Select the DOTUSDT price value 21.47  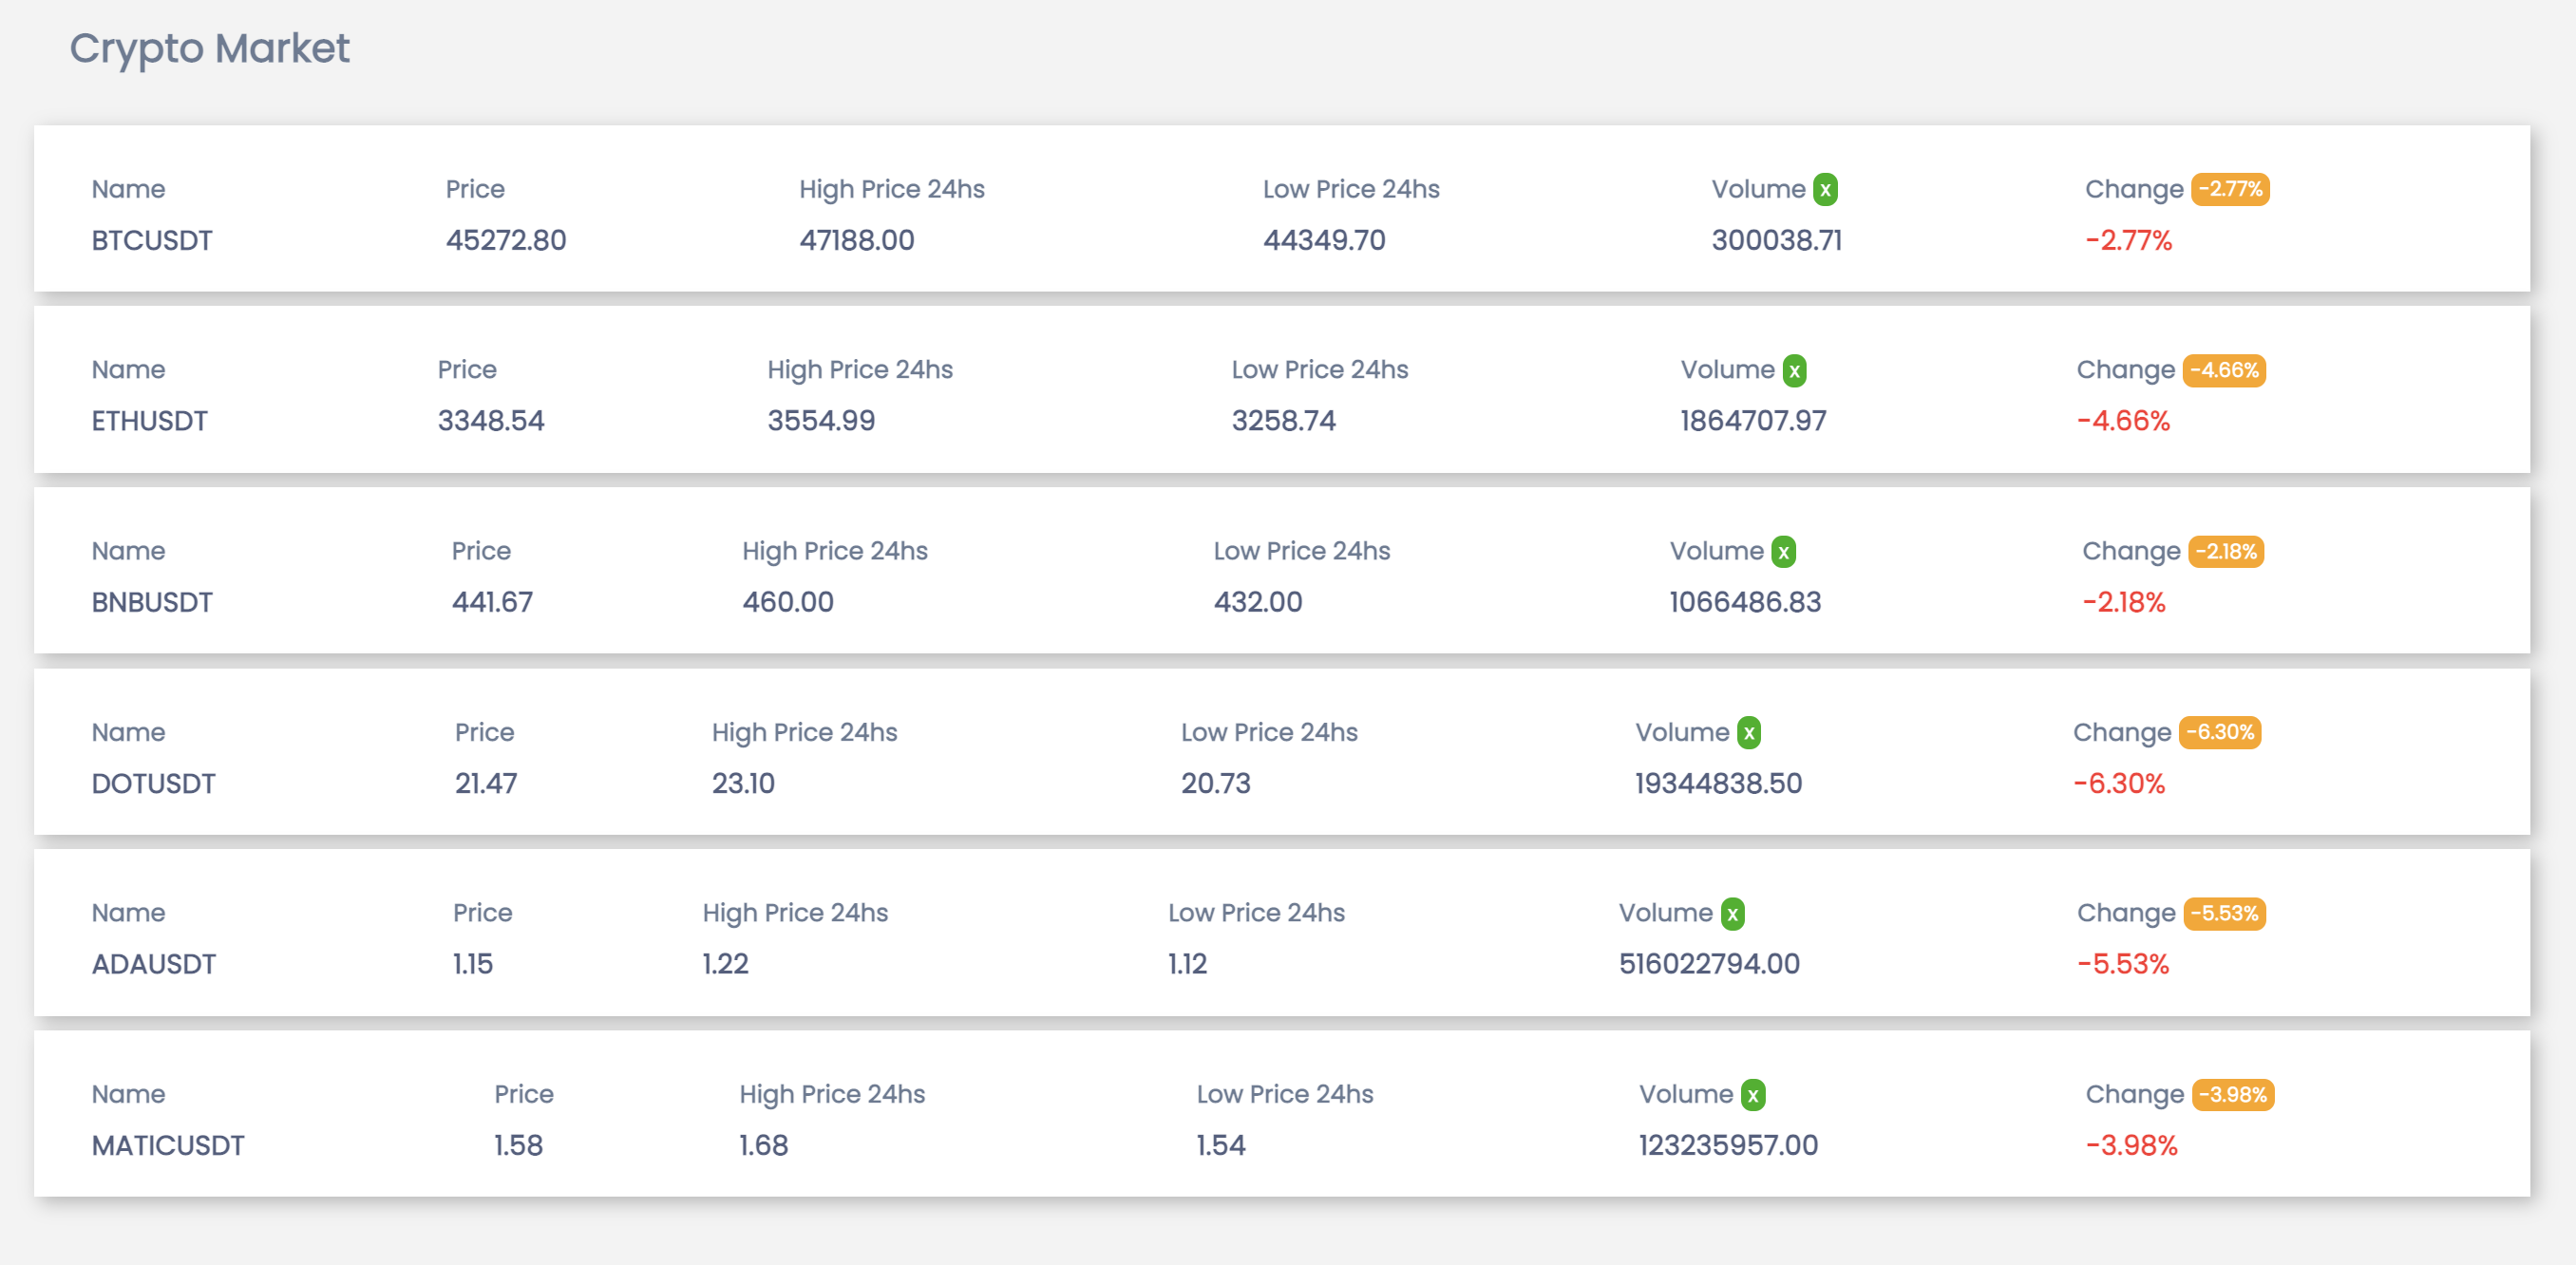click(x=486, y=784)
